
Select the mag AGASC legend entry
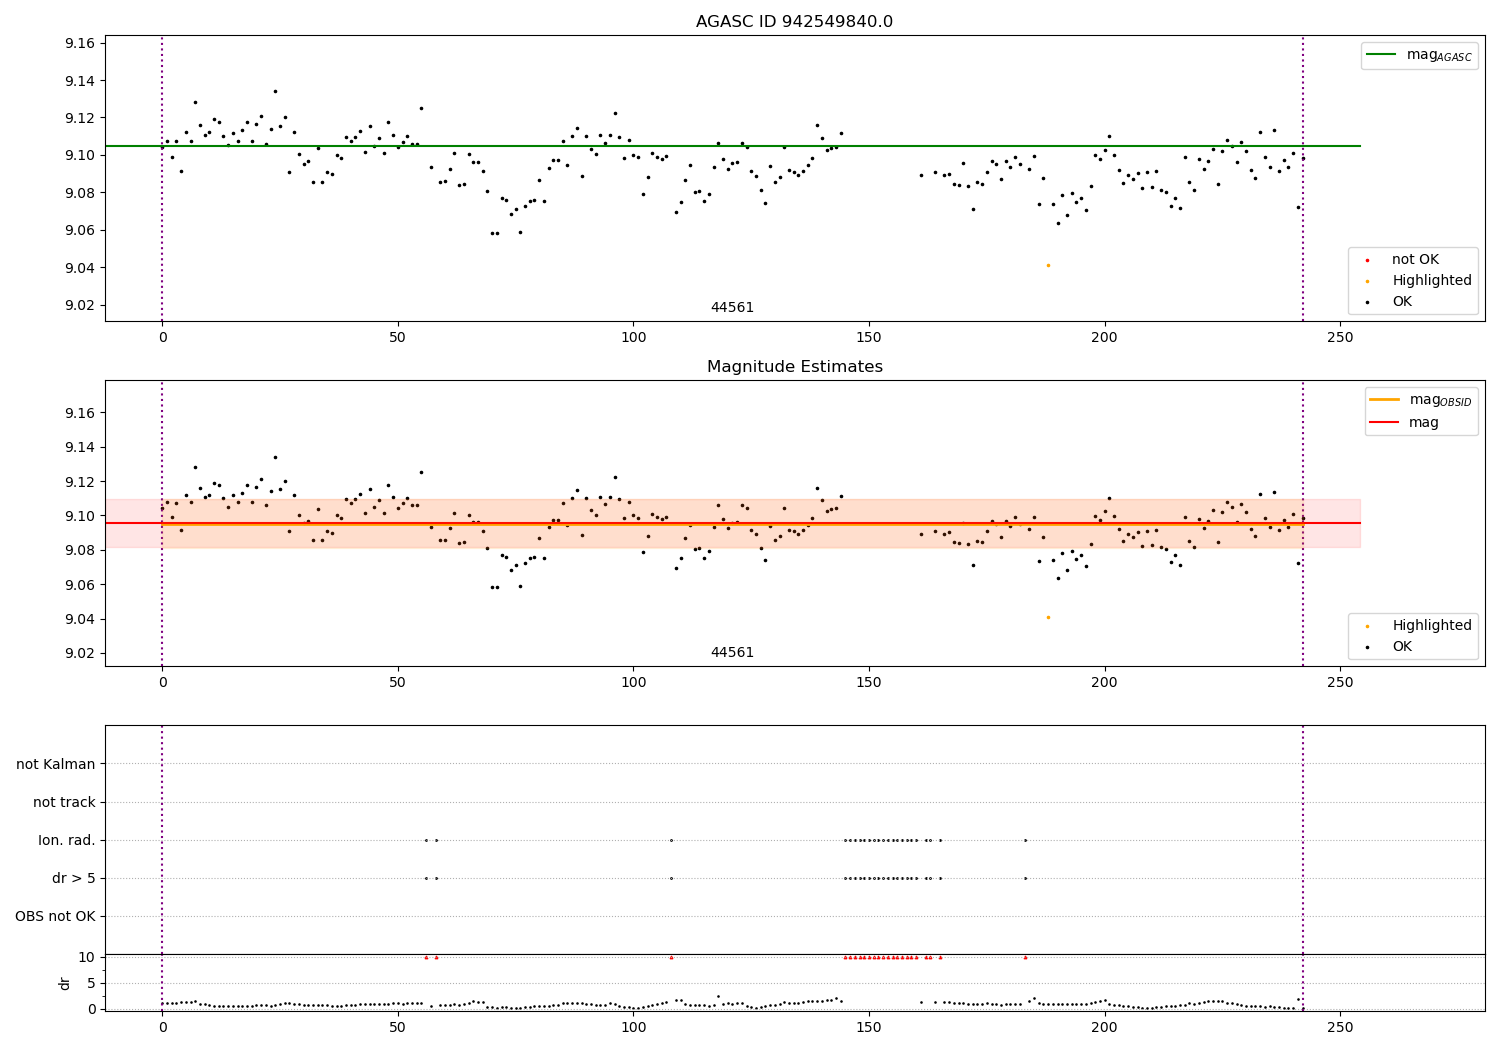(x=1419, y=56)
